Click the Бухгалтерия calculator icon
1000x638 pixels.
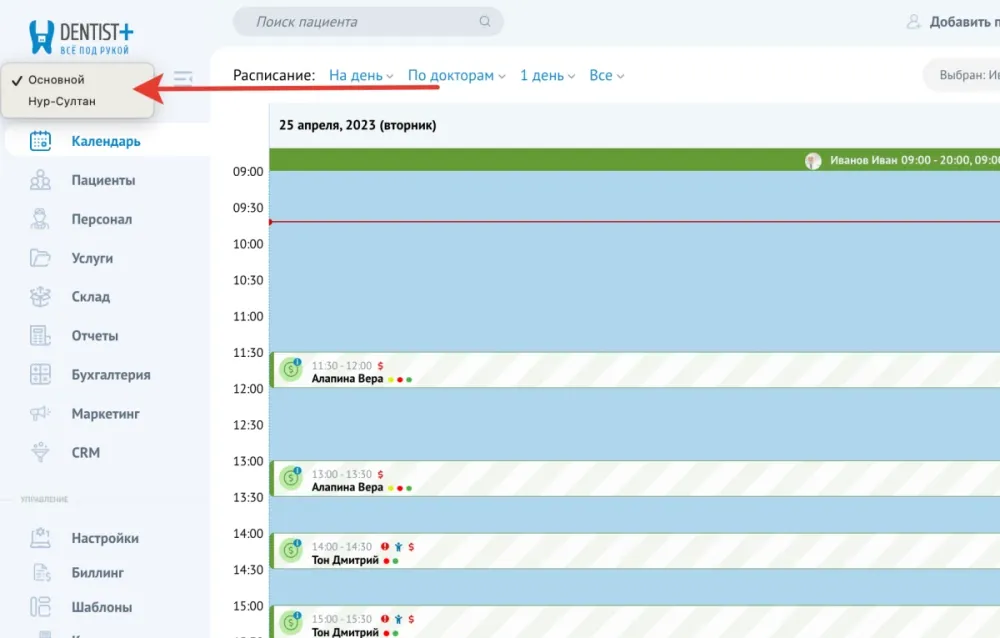point(40,375)
